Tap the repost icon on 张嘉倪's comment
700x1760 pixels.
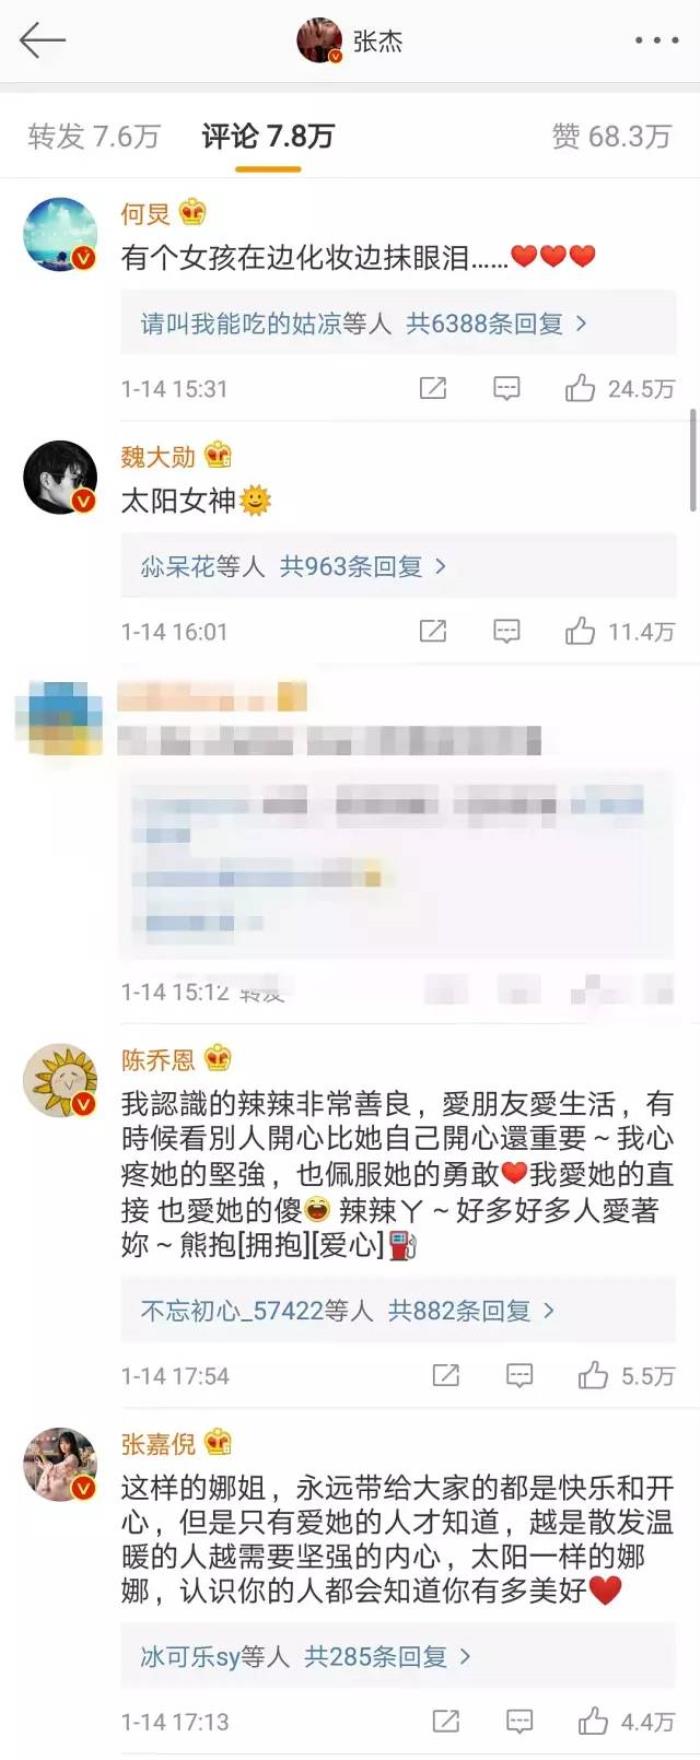coord(445,1721)
